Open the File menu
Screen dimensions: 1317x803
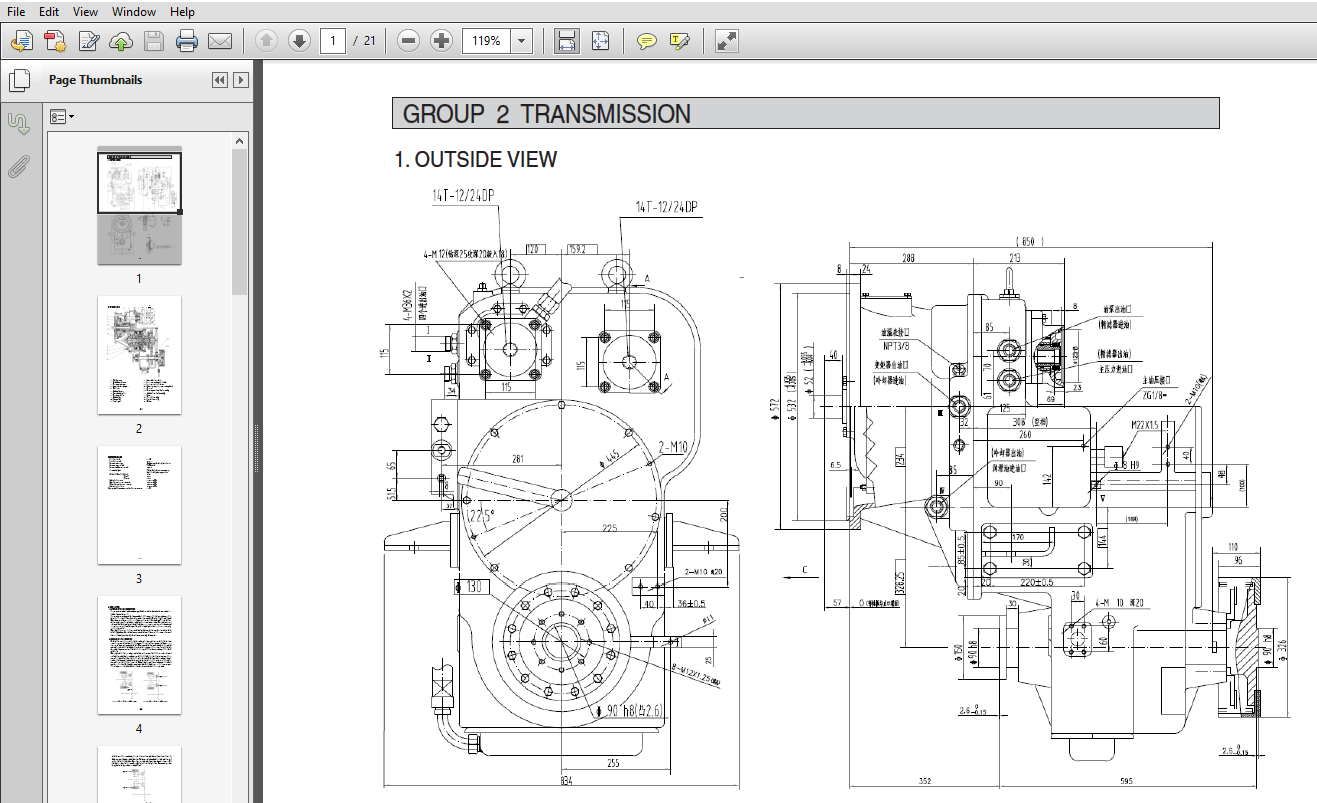click(x=16, y=12)
